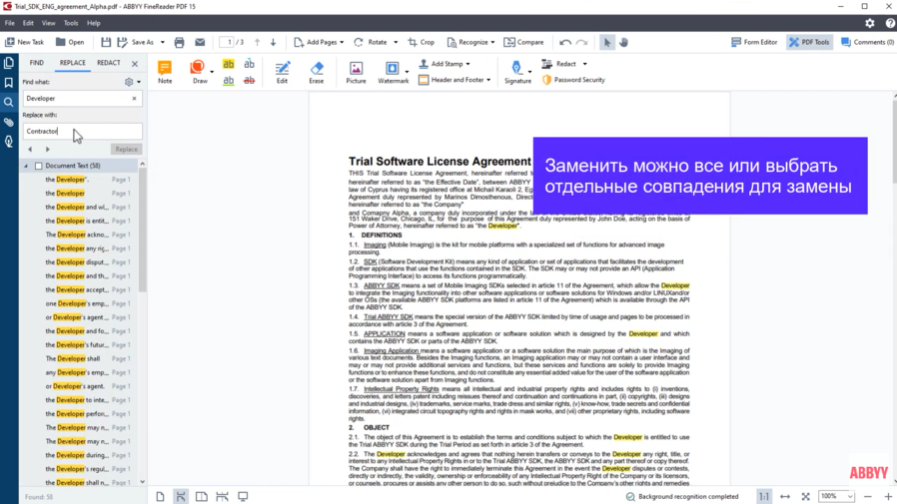Click the Undo arrow
Image resolution: width=897 pixels, height=504 pixels.
pos(565,42)
